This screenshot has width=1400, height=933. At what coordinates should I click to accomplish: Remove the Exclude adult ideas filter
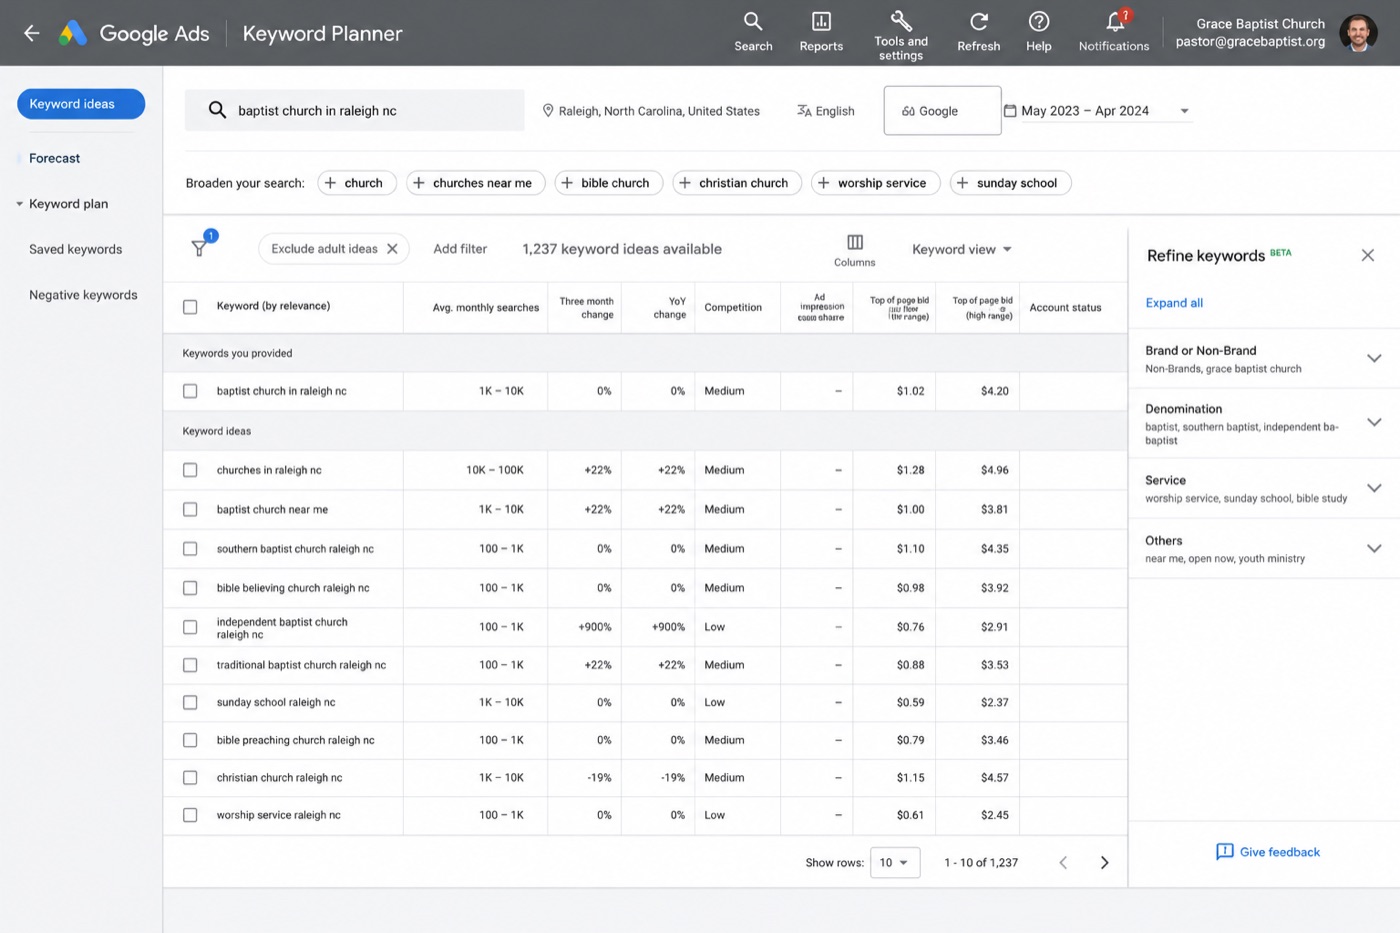coord(392,249)
